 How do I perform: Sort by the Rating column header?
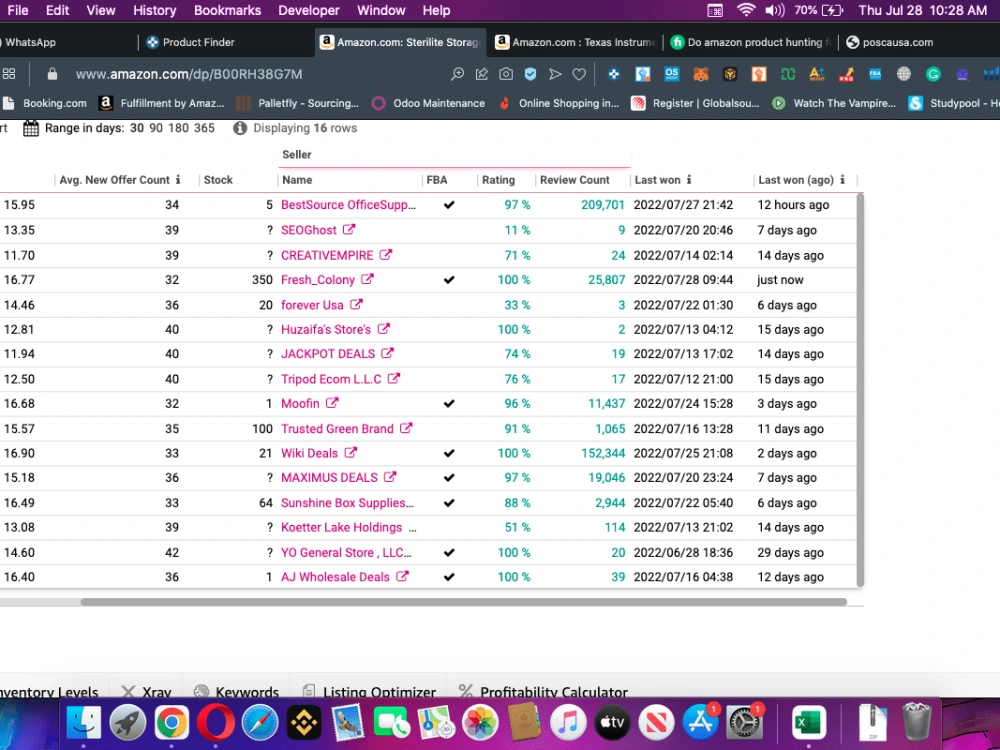(498, 180)
